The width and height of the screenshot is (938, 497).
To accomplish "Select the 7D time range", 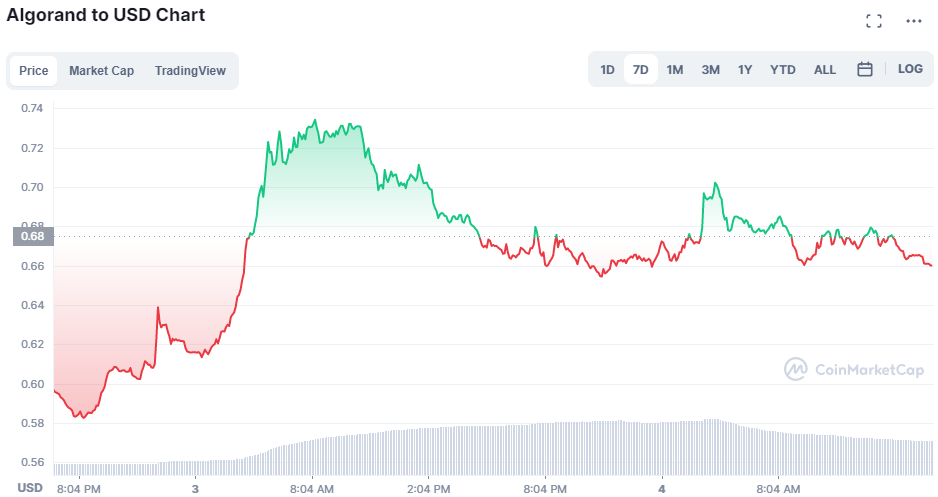I will (x=641, y=69).
